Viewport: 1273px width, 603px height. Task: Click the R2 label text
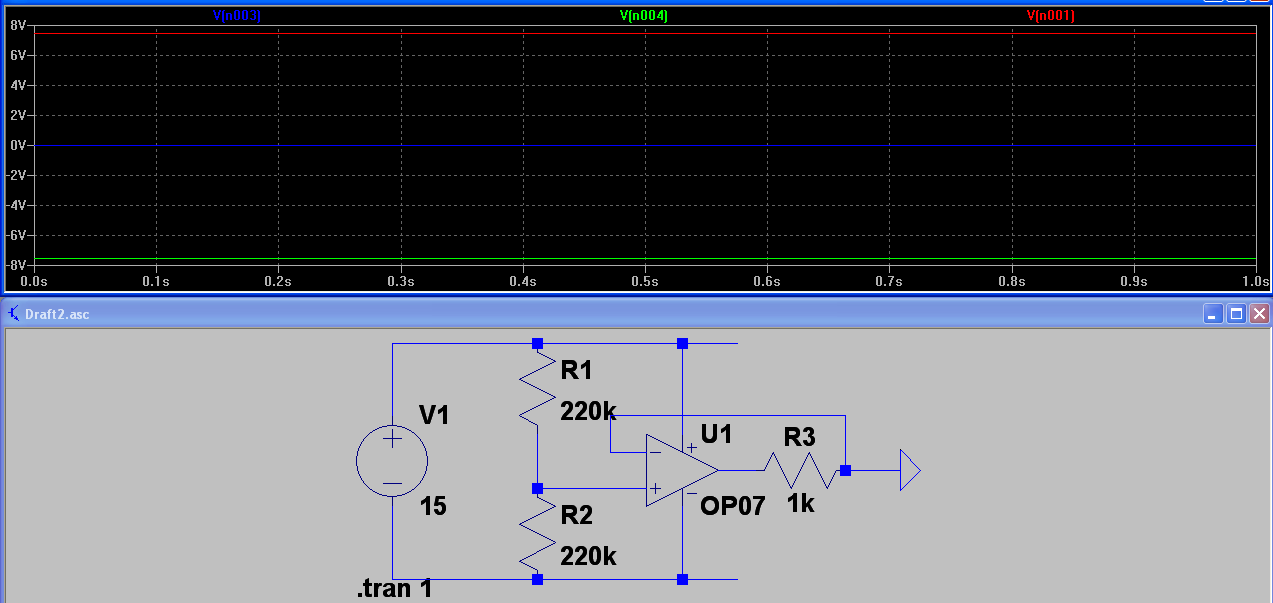(577, 516)
